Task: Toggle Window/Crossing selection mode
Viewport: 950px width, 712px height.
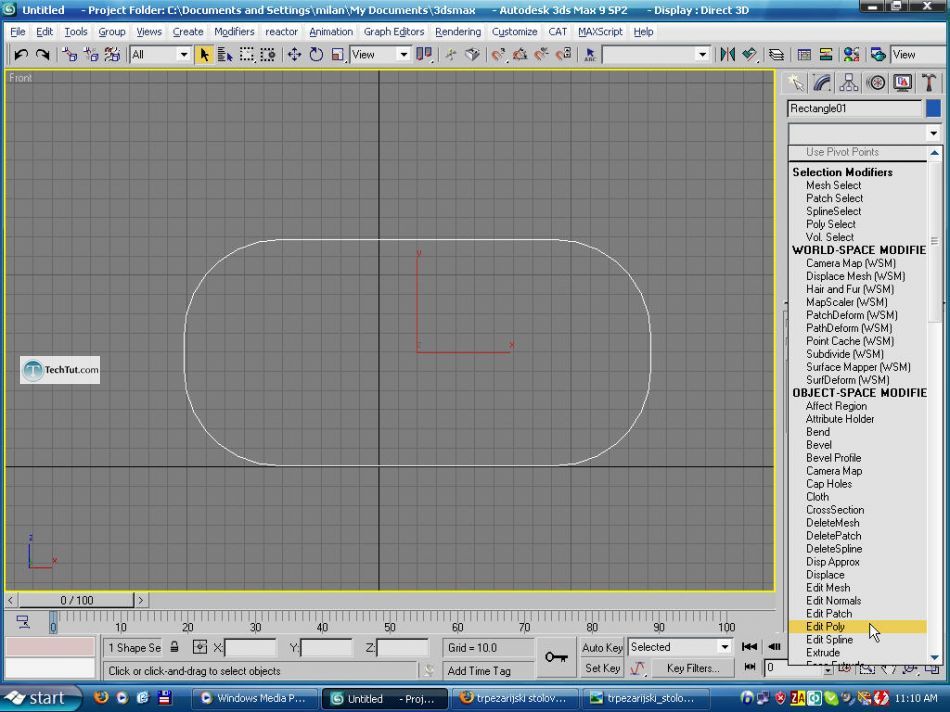Action: (x=268, y=55)
